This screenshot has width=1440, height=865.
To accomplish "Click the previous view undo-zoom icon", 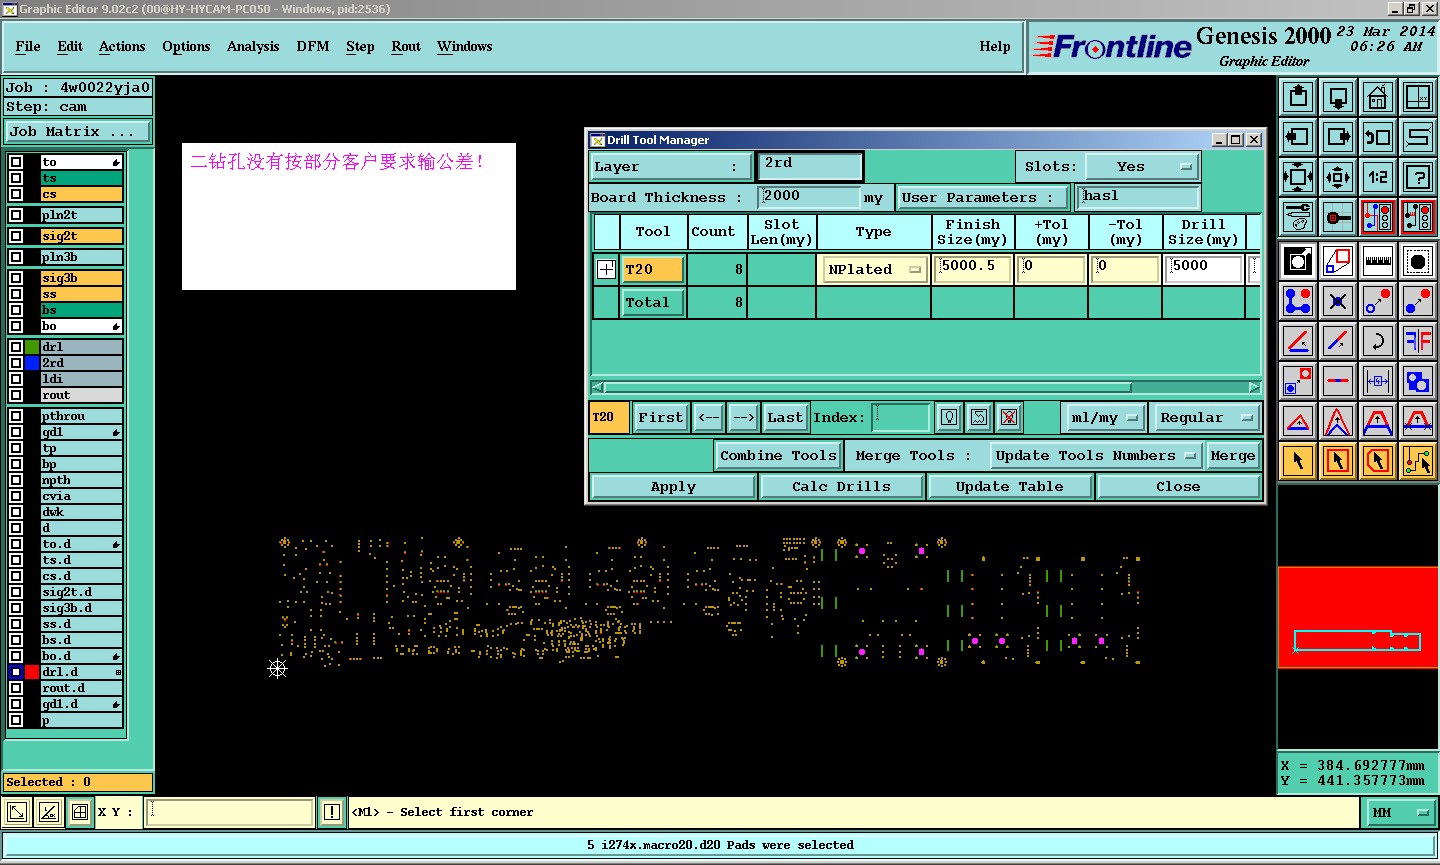I will click(x=1378, y=137).
